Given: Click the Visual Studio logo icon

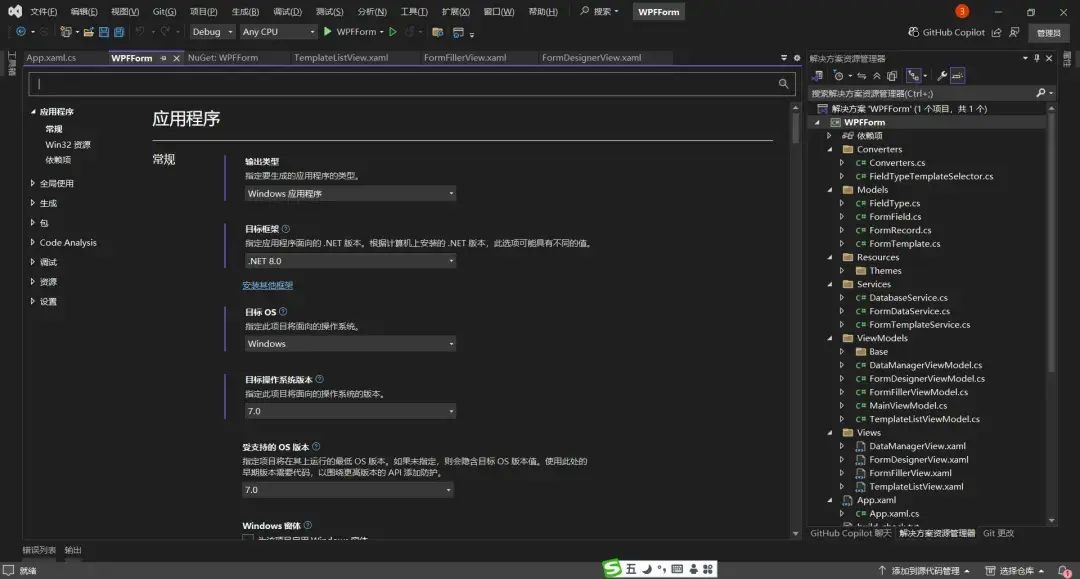Looking at the screenshot, I should coord(15,11).
